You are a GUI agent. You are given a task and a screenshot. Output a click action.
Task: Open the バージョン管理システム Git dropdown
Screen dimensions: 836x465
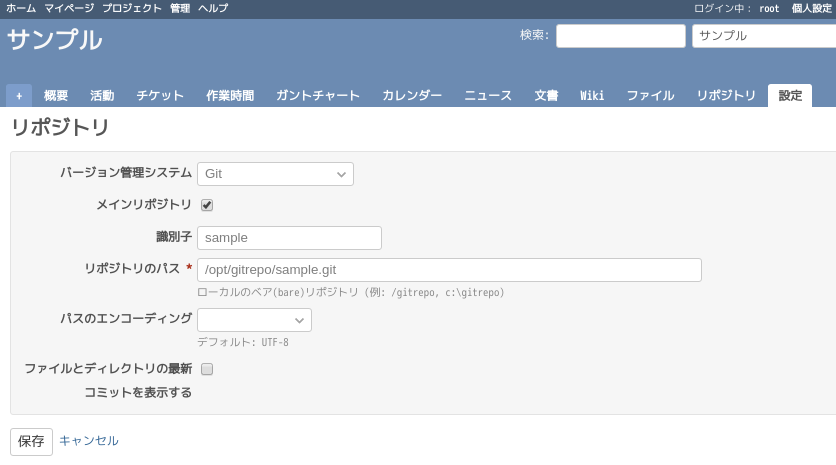(x=275, y=174)
